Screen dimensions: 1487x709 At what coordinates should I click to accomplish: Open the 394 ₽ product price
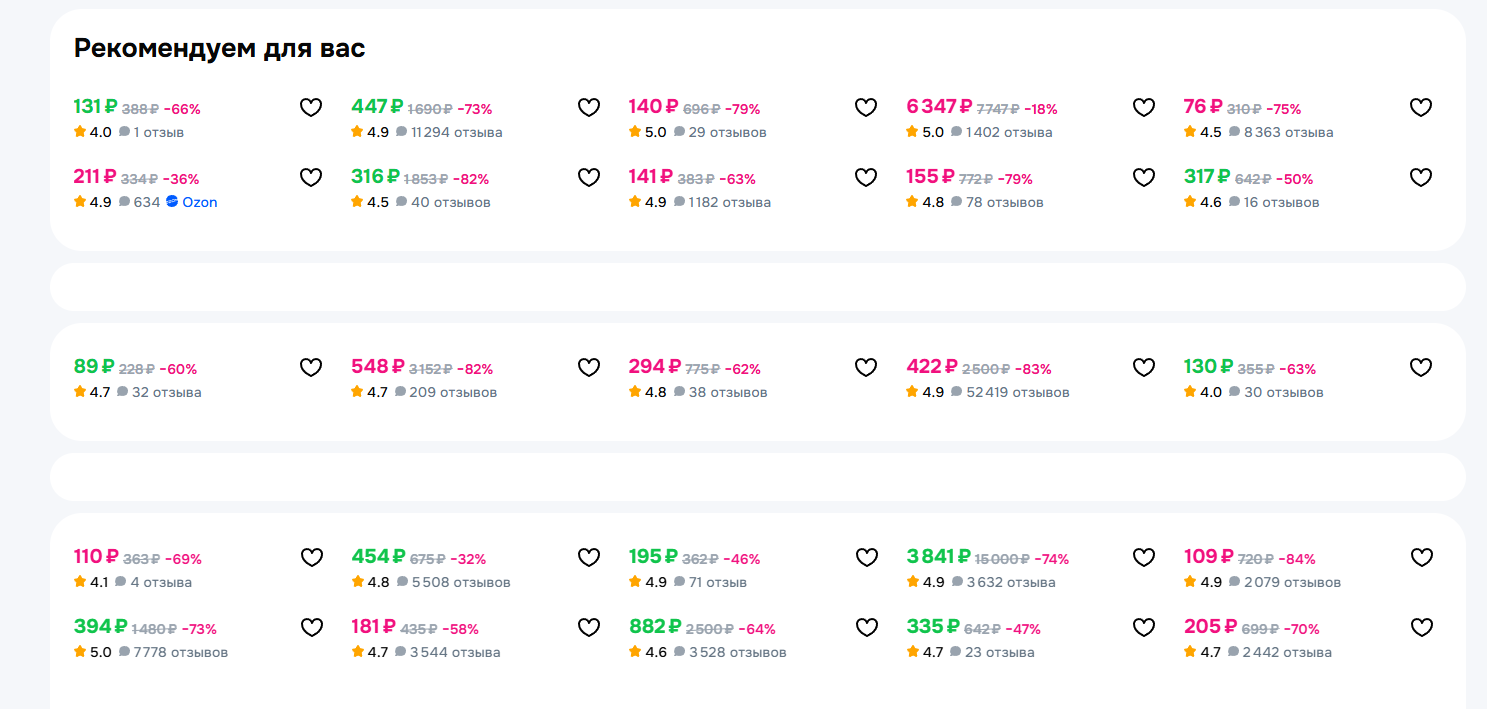pyautogui.click(x=100, y=627)
